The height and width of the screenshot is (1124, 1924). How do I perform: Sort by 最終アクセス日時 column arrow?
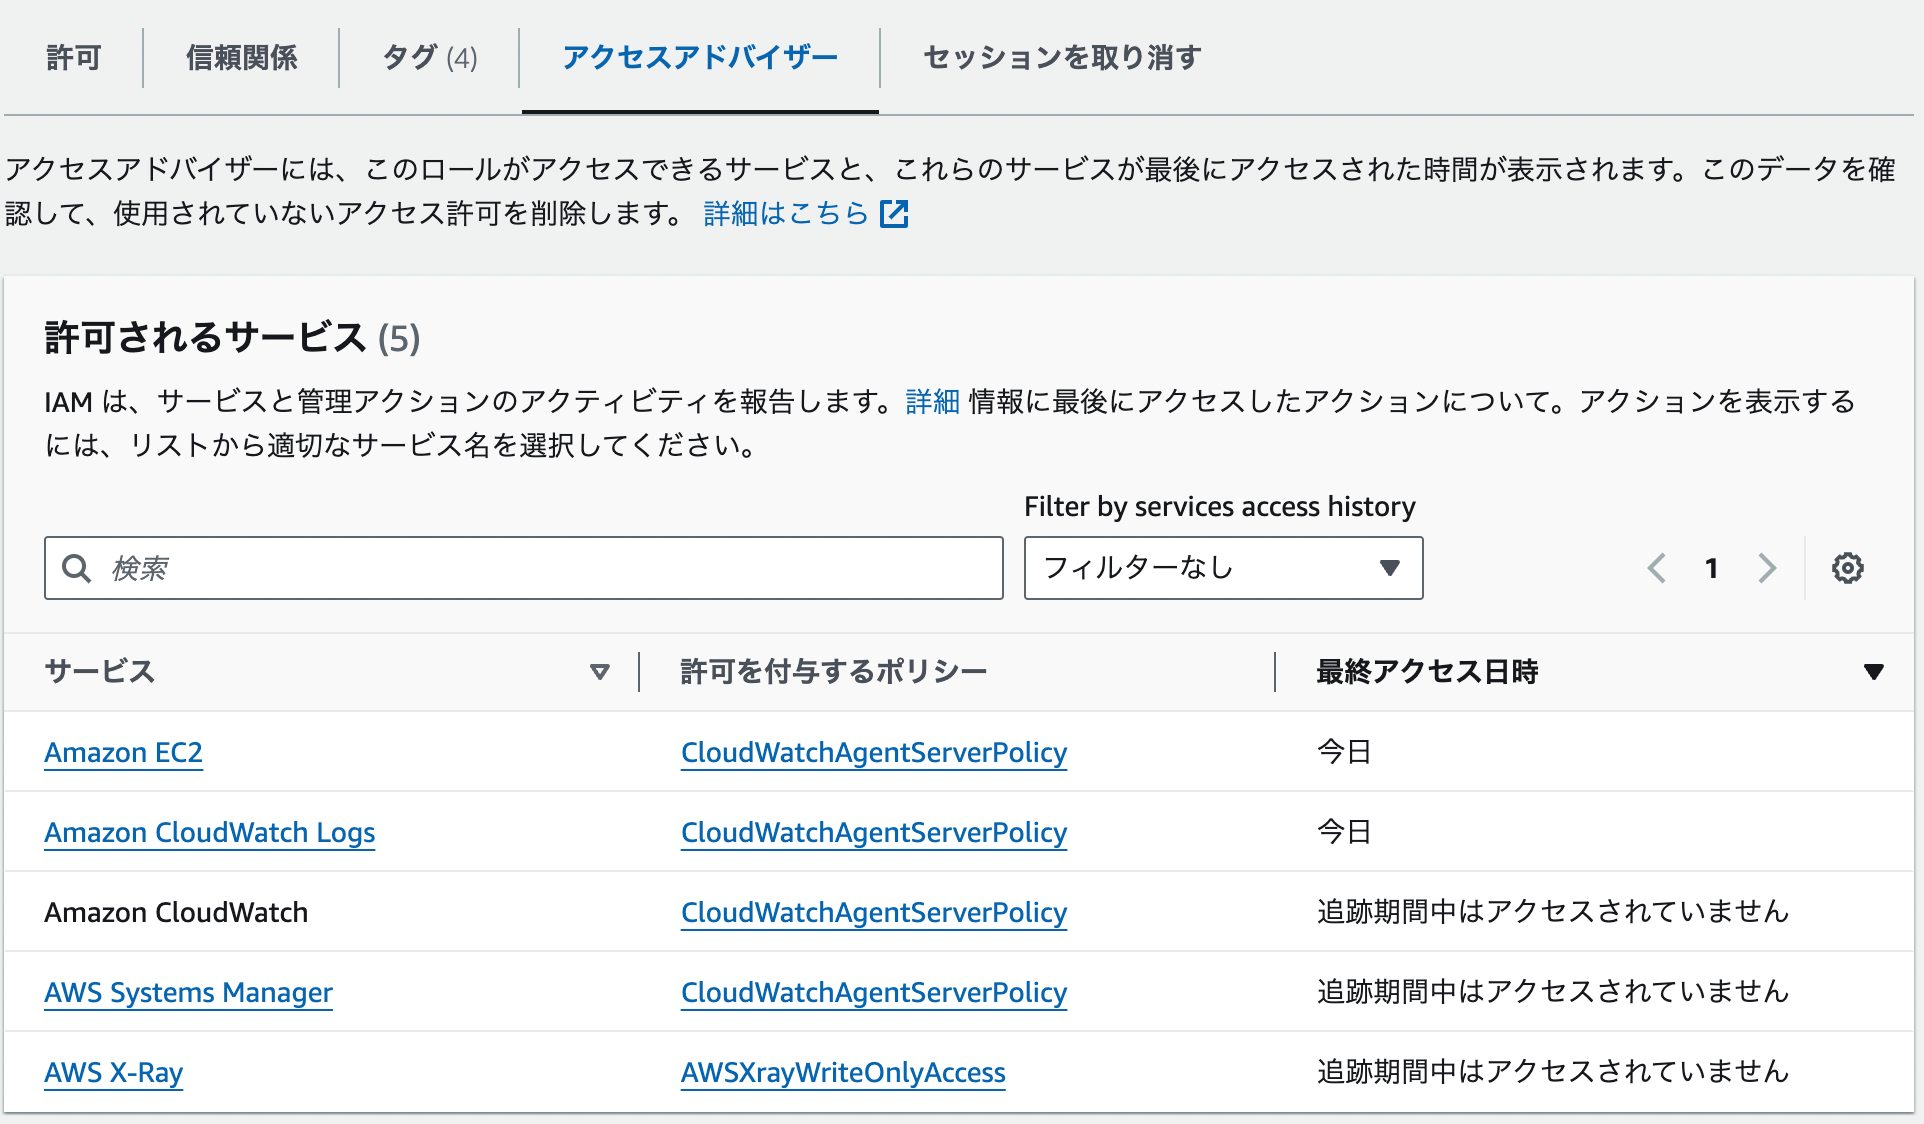(x=1874, y=672)
